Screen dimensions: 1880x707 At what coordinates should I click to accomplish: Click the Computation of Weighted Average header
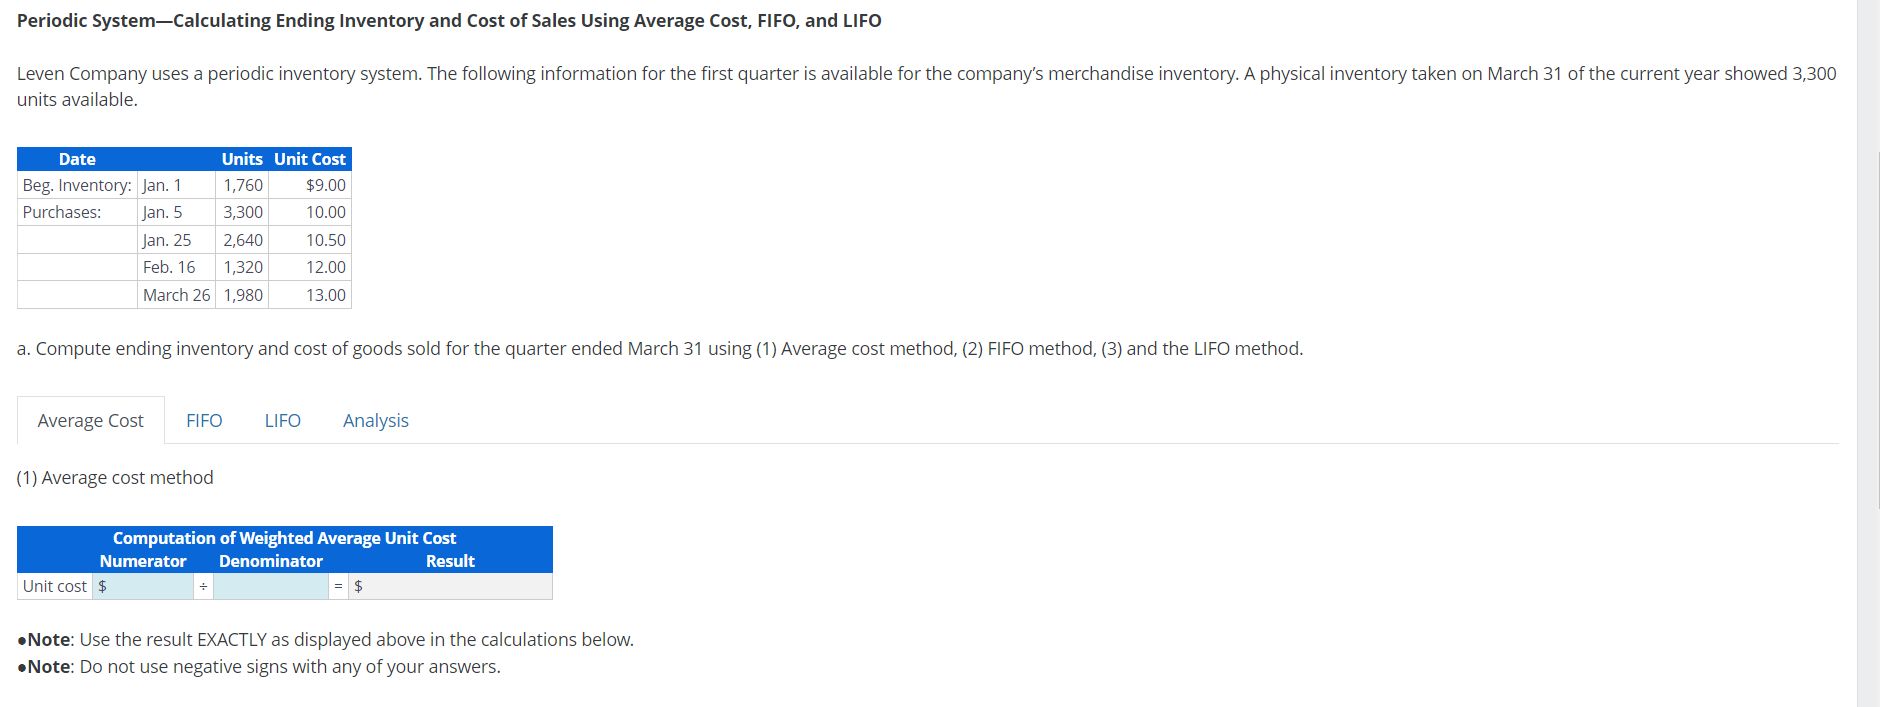click(x=285, y=538)
